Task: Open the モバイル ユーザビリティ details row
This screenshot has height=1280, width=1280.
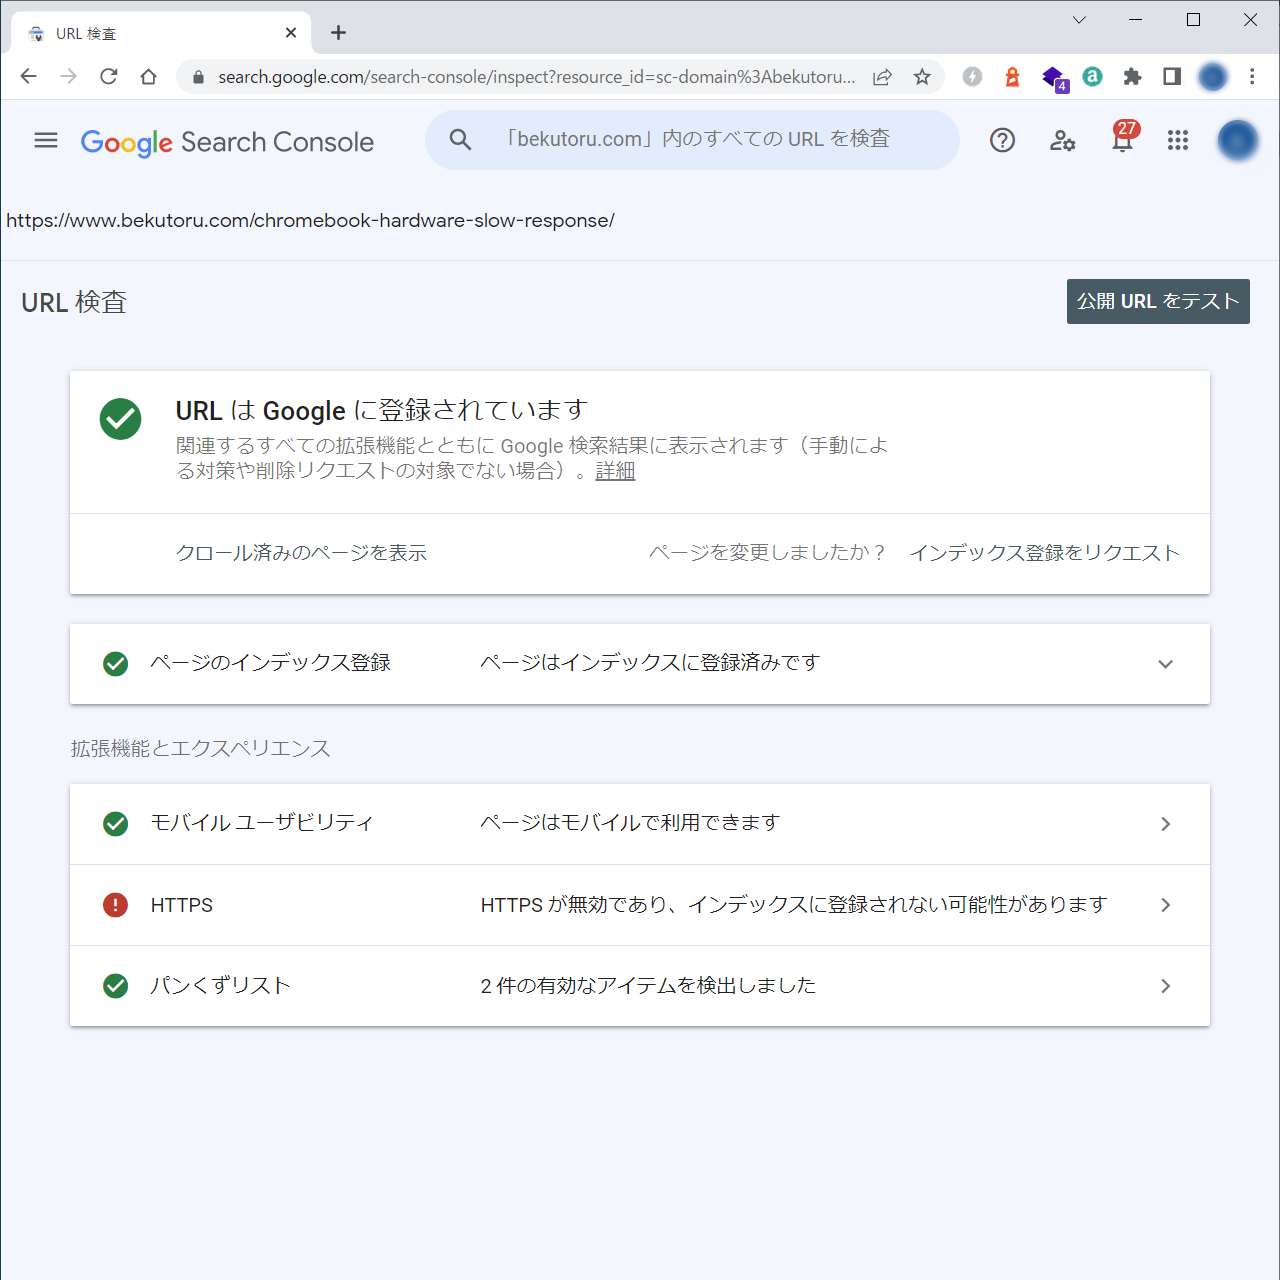Action: coord(640,824)
